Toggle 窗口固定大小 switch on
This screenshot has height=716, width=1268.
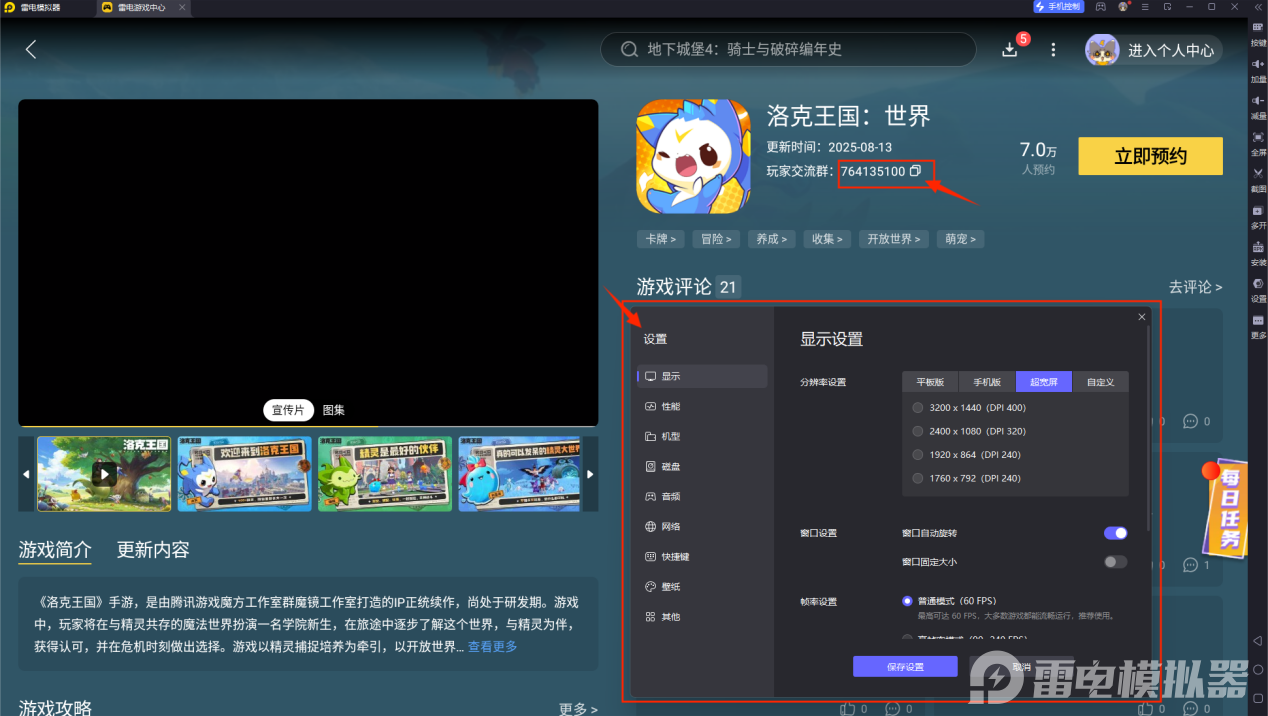point(1115,562)
